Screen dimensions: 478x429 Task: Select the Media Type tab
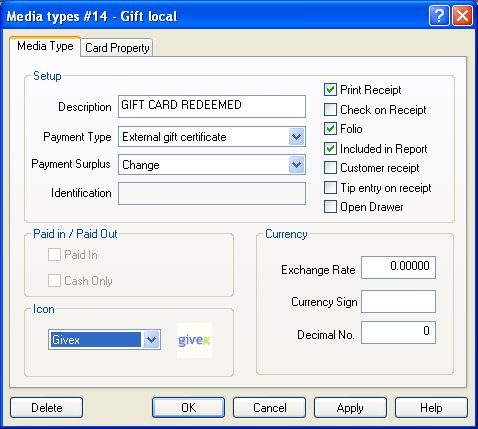click(45, 46)
